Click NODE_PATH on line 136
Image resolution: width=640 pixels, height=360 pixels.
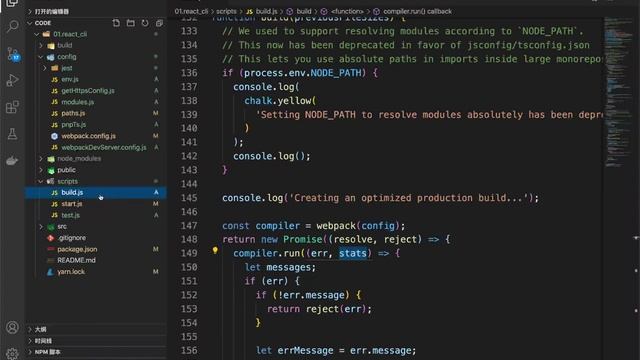pyautogui.click(x=336, y=73)
